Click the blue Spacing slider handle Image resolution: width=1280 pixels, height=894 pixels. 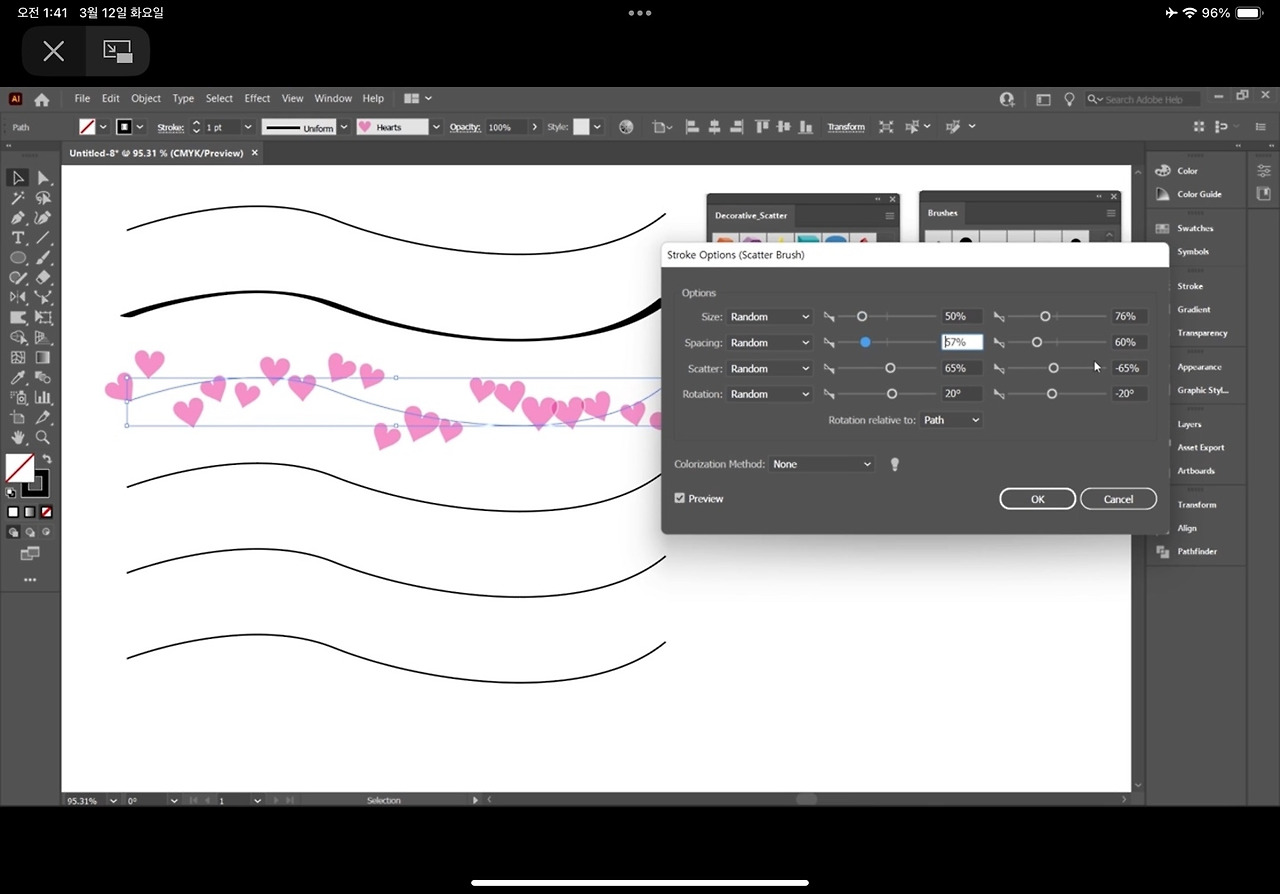point(865,343)
